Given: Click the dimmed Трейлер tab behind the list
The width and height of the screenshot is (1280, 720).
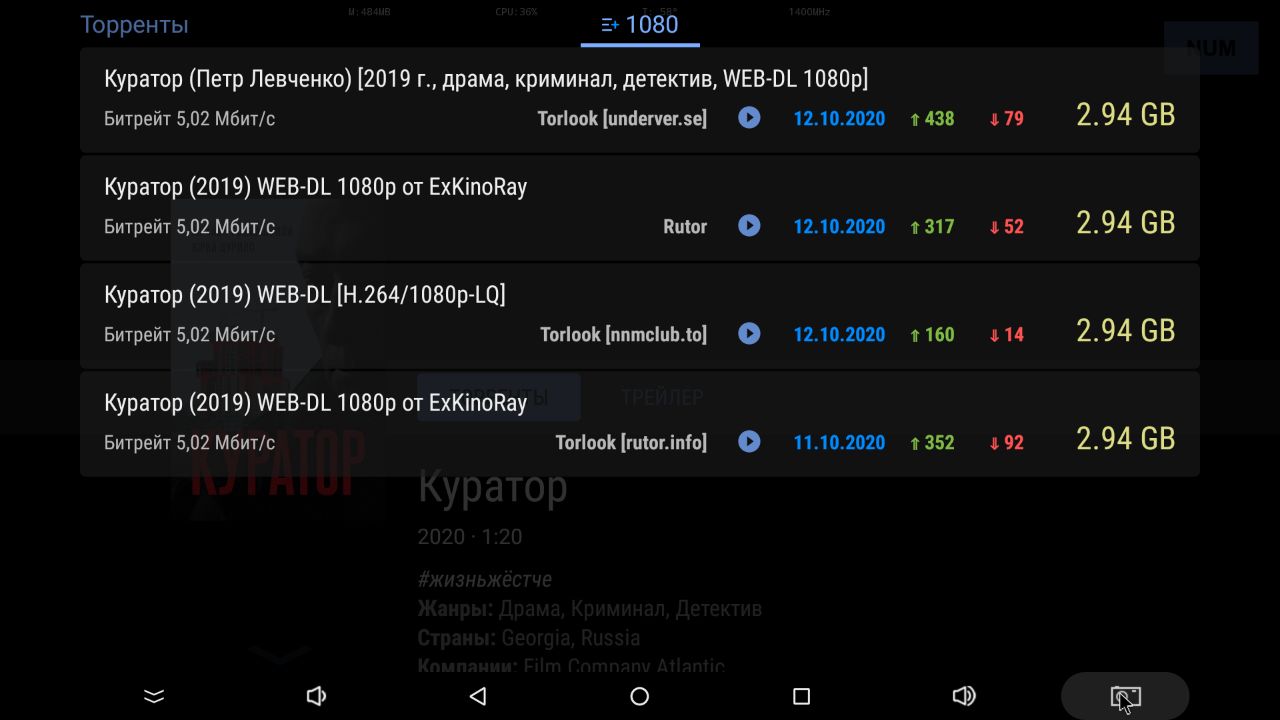Looking at the screenshot, I should 662,397.
